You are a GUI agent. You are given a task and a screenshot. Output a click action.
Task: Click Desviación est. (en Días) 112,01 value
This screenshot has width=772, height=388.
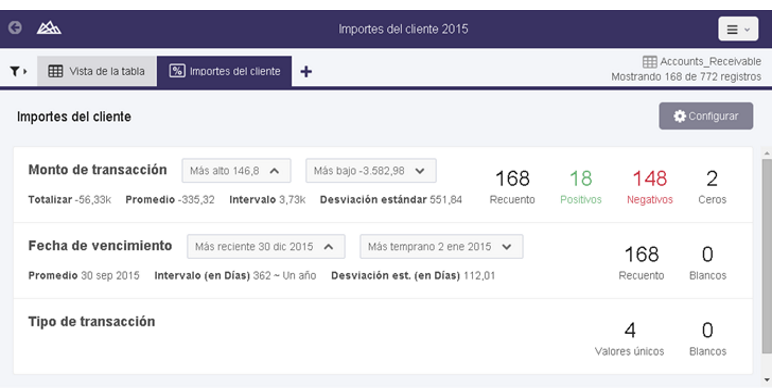point(413,275)
